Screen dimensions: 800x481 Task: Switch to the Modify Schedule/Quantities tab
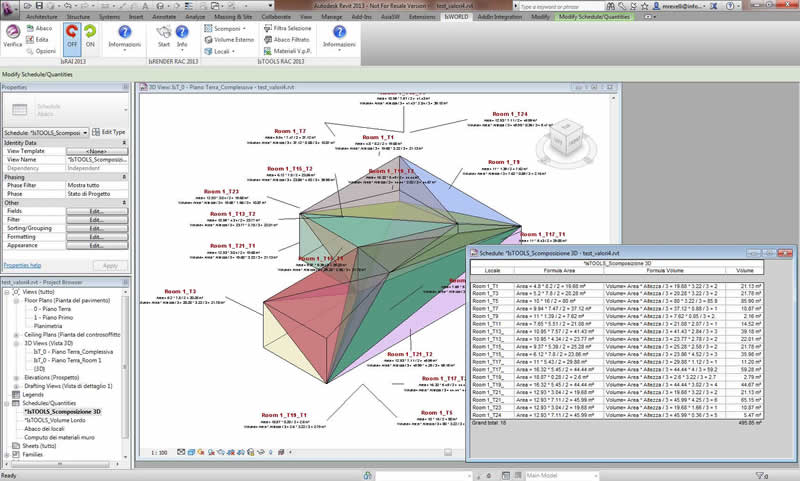pyautogui.click(x=594, y=17)
